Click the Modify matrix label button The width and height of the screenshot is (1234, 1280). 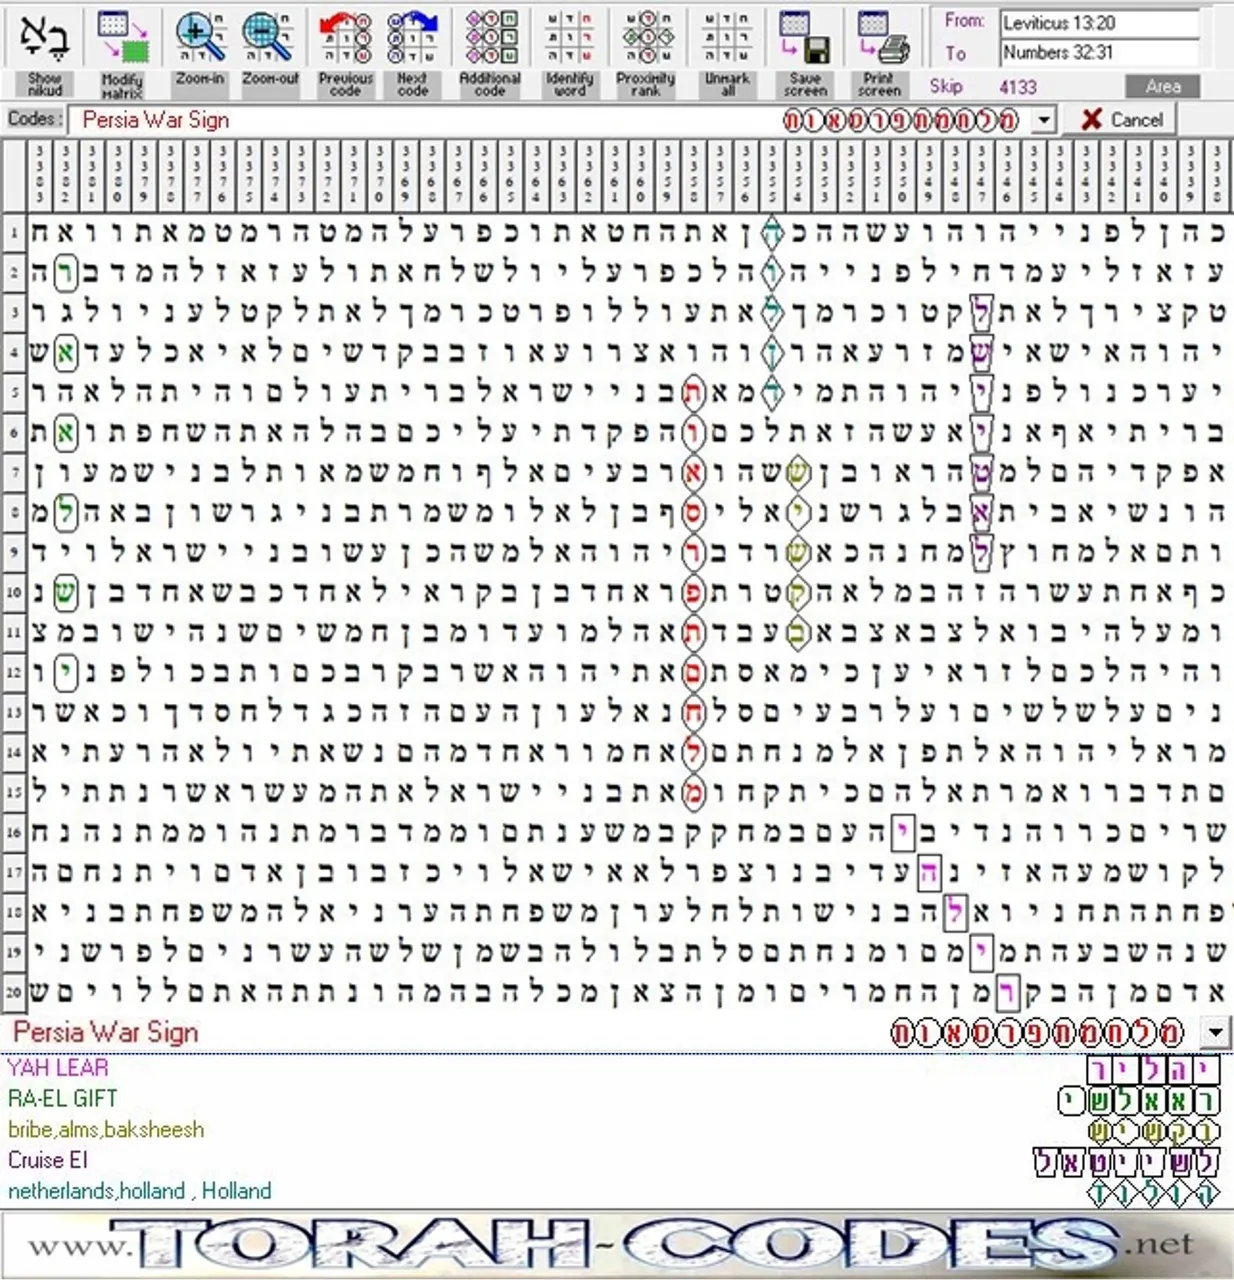pos(123,86)
